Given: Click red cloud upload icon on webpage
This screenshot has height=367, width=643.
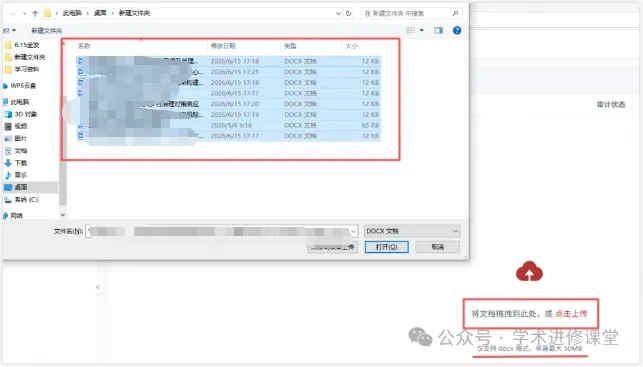Looking at the screenshot, I should click(x=529, y=271).
